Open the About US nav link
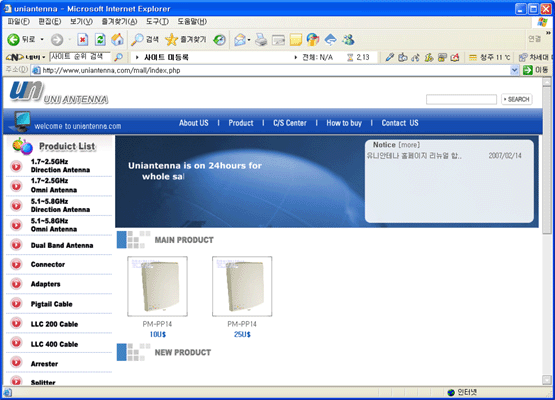 click(x=194, y=123)
